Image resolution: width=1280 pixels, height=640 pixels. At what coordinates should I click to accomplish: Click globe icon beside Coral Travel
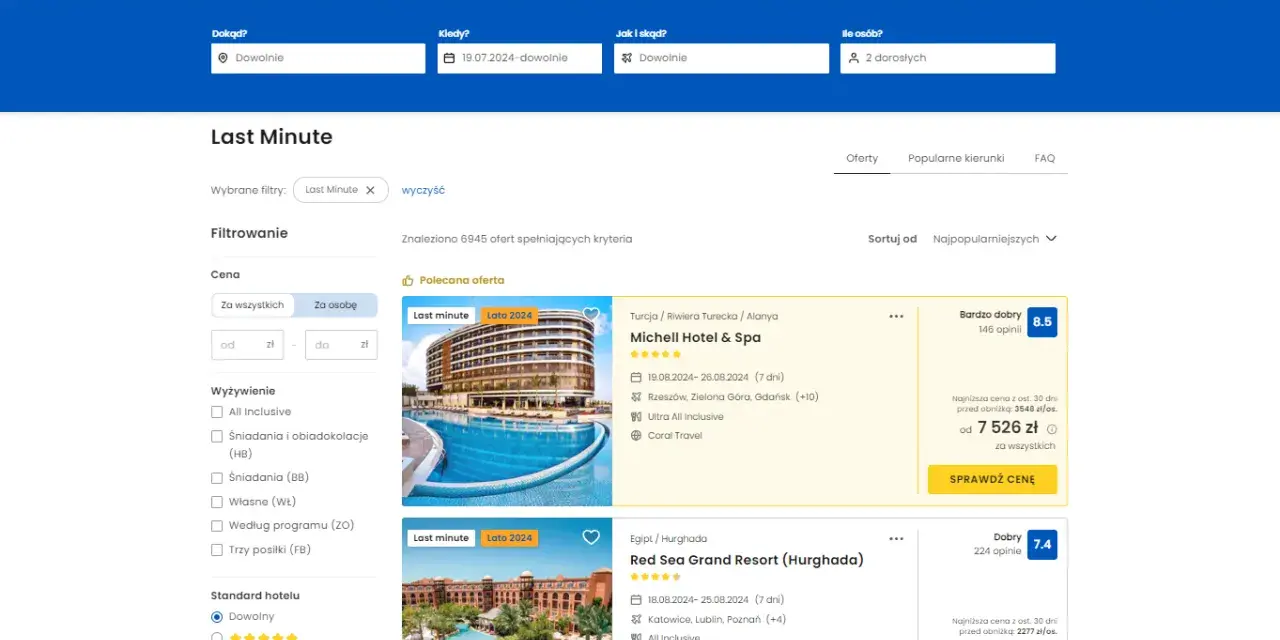click(636, 435)
